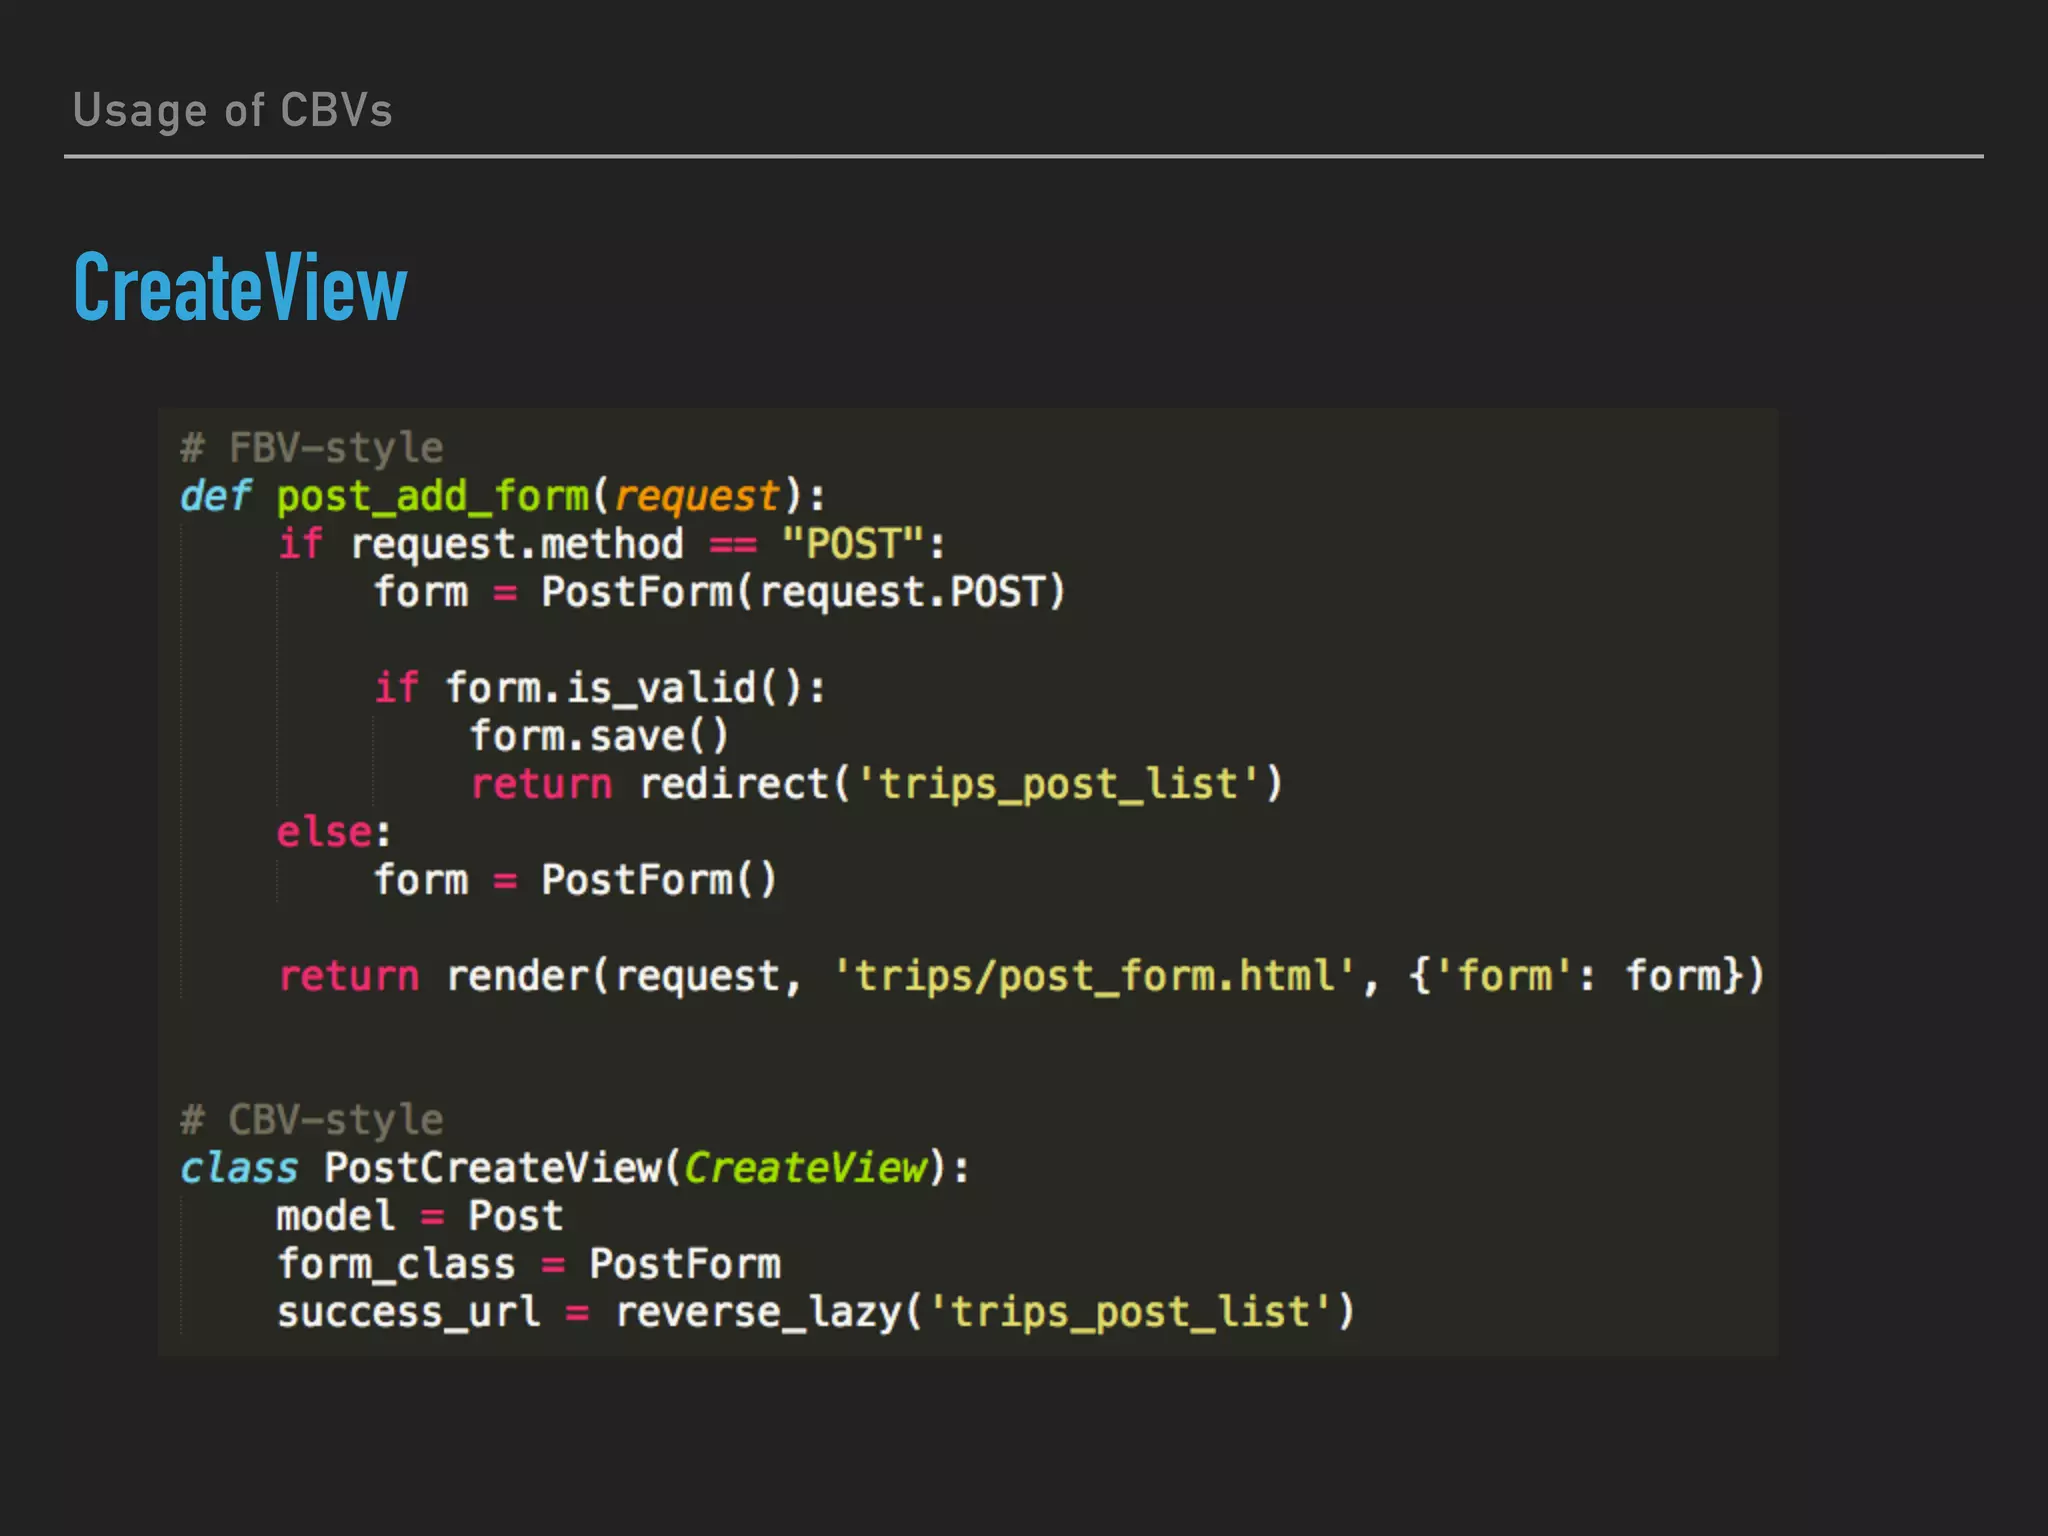Click the 'form = PostForm()' line
This screenshot has height=1536, width=2048.
pyautogui.click(x=575, y=880)
